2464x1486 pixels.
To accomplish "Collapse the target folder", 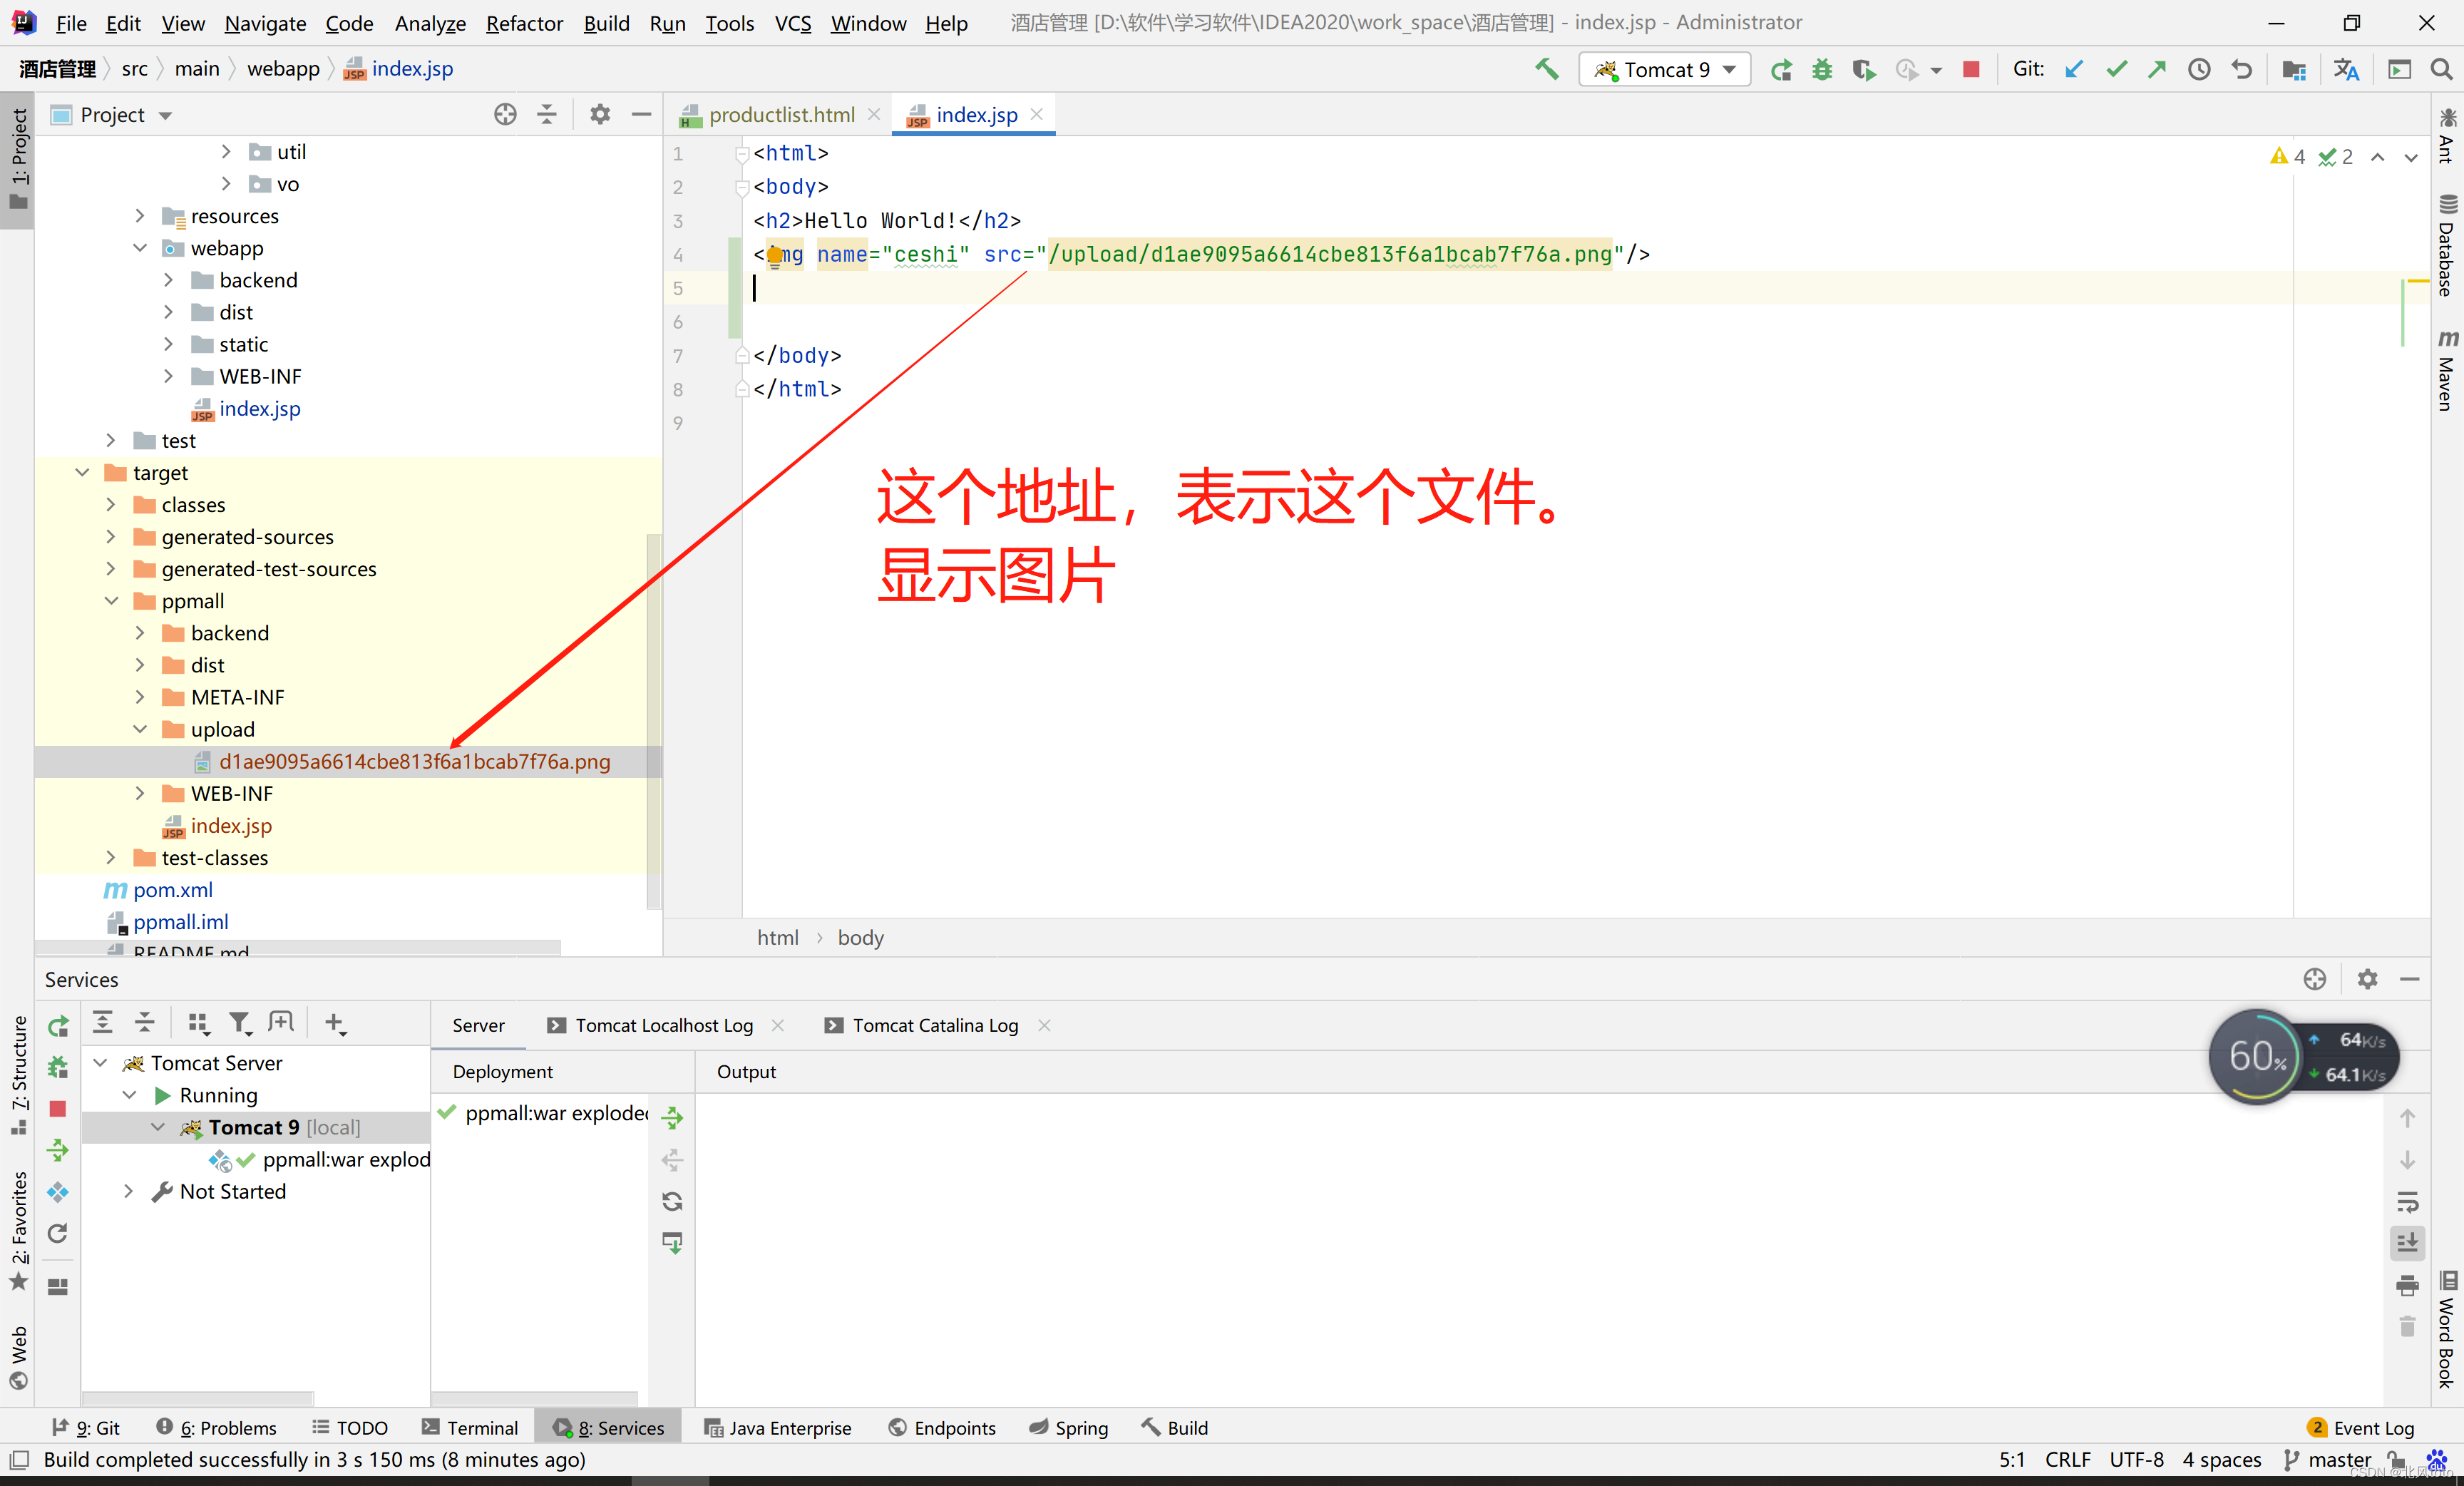I will click(82, 472).
